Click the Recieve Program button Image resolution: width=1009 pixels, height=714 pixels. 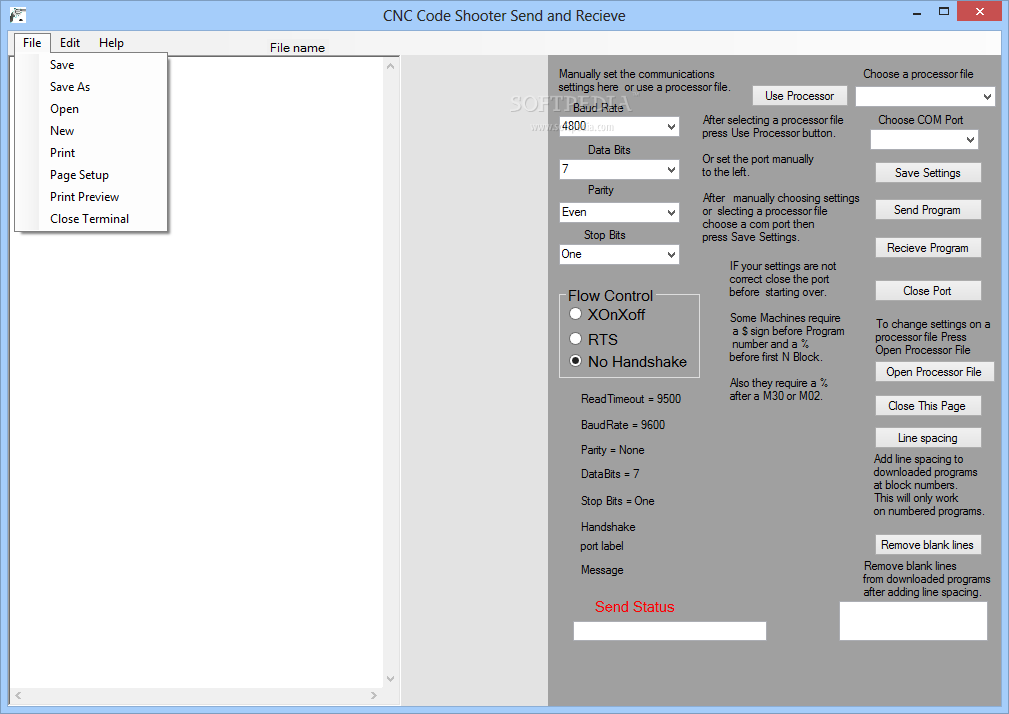[x=927, y=248]
